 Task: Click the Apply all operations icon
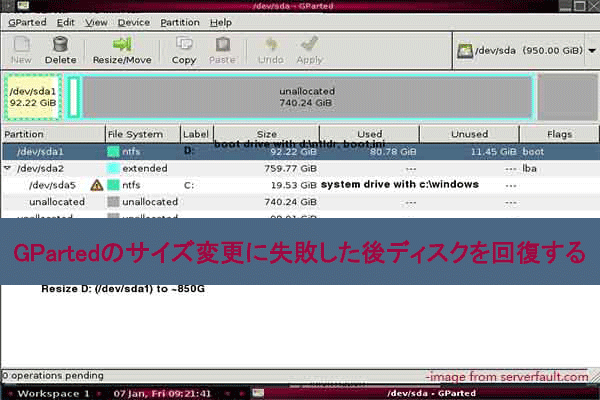(x=309, y=44)
